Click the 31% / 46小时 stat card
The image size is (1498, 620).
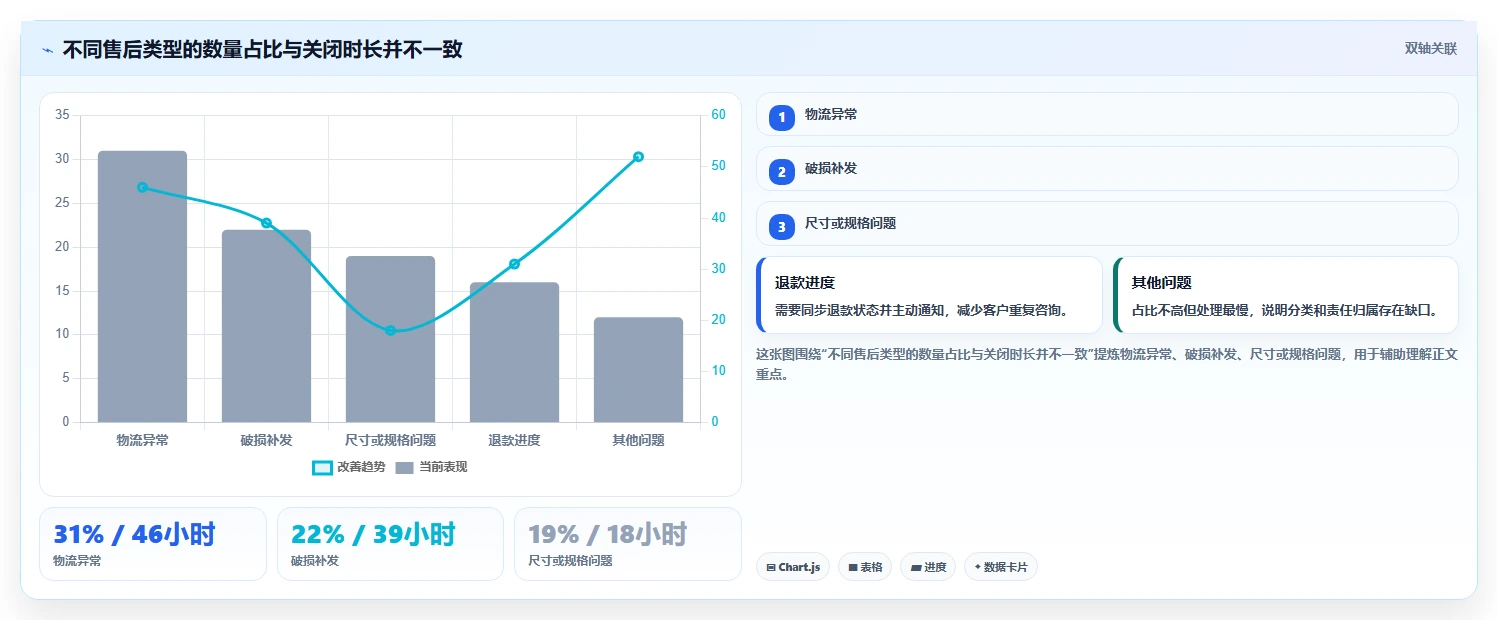point(152,544)
